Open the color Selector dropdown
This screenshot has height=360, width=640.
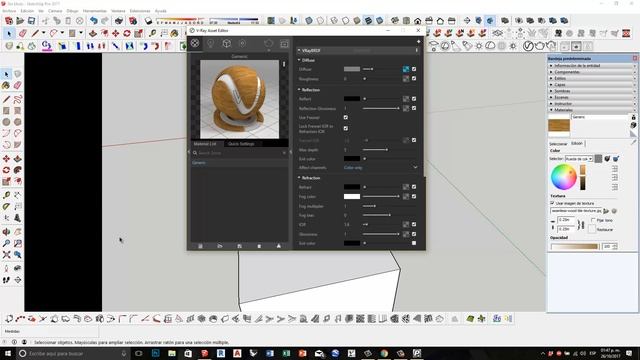tap(579, 158)
